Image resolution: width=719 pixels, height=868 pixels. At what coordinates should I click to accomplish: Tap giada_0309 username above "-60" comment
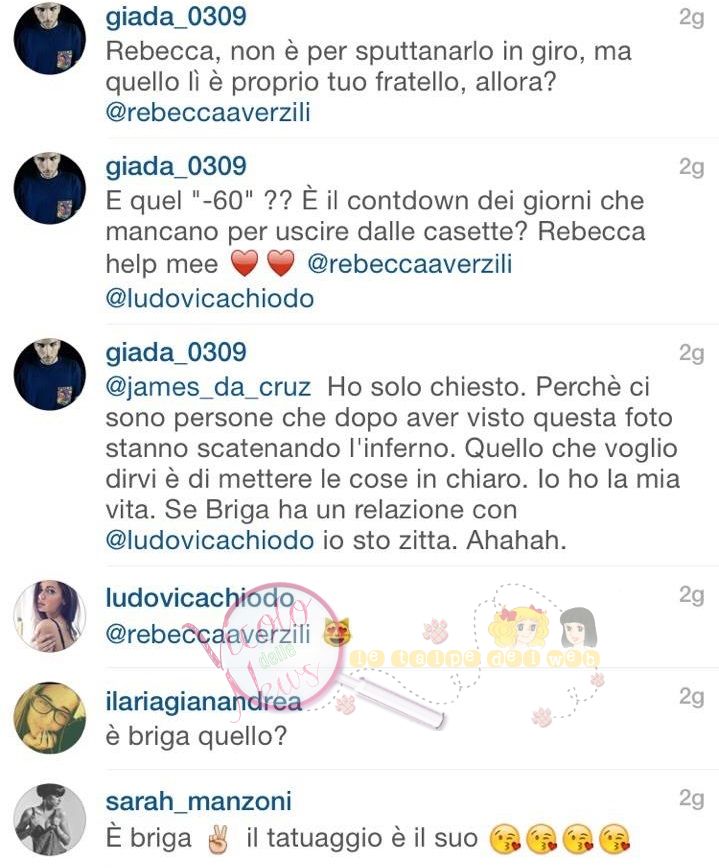176,167
